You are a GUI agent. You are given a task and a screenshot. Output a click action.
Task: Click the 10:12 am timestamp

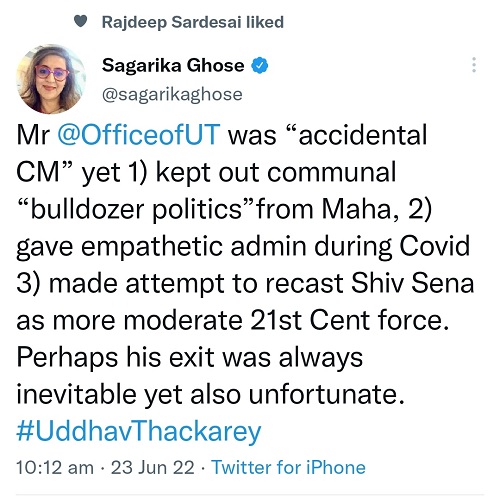[55, 467]
